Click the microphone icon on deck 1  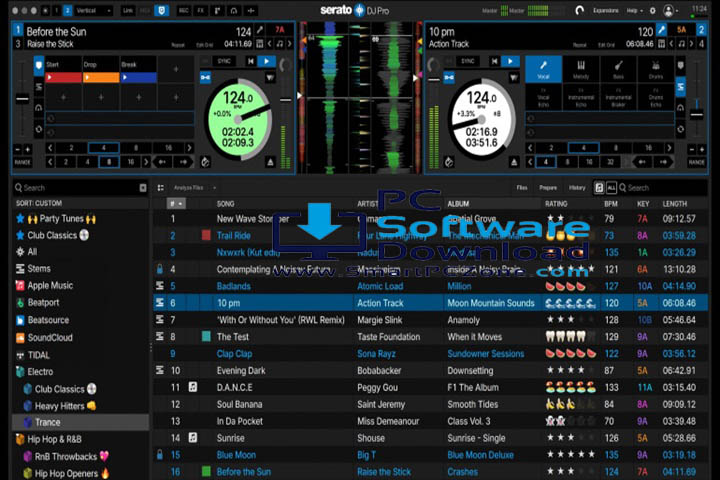tap(260, 30)
